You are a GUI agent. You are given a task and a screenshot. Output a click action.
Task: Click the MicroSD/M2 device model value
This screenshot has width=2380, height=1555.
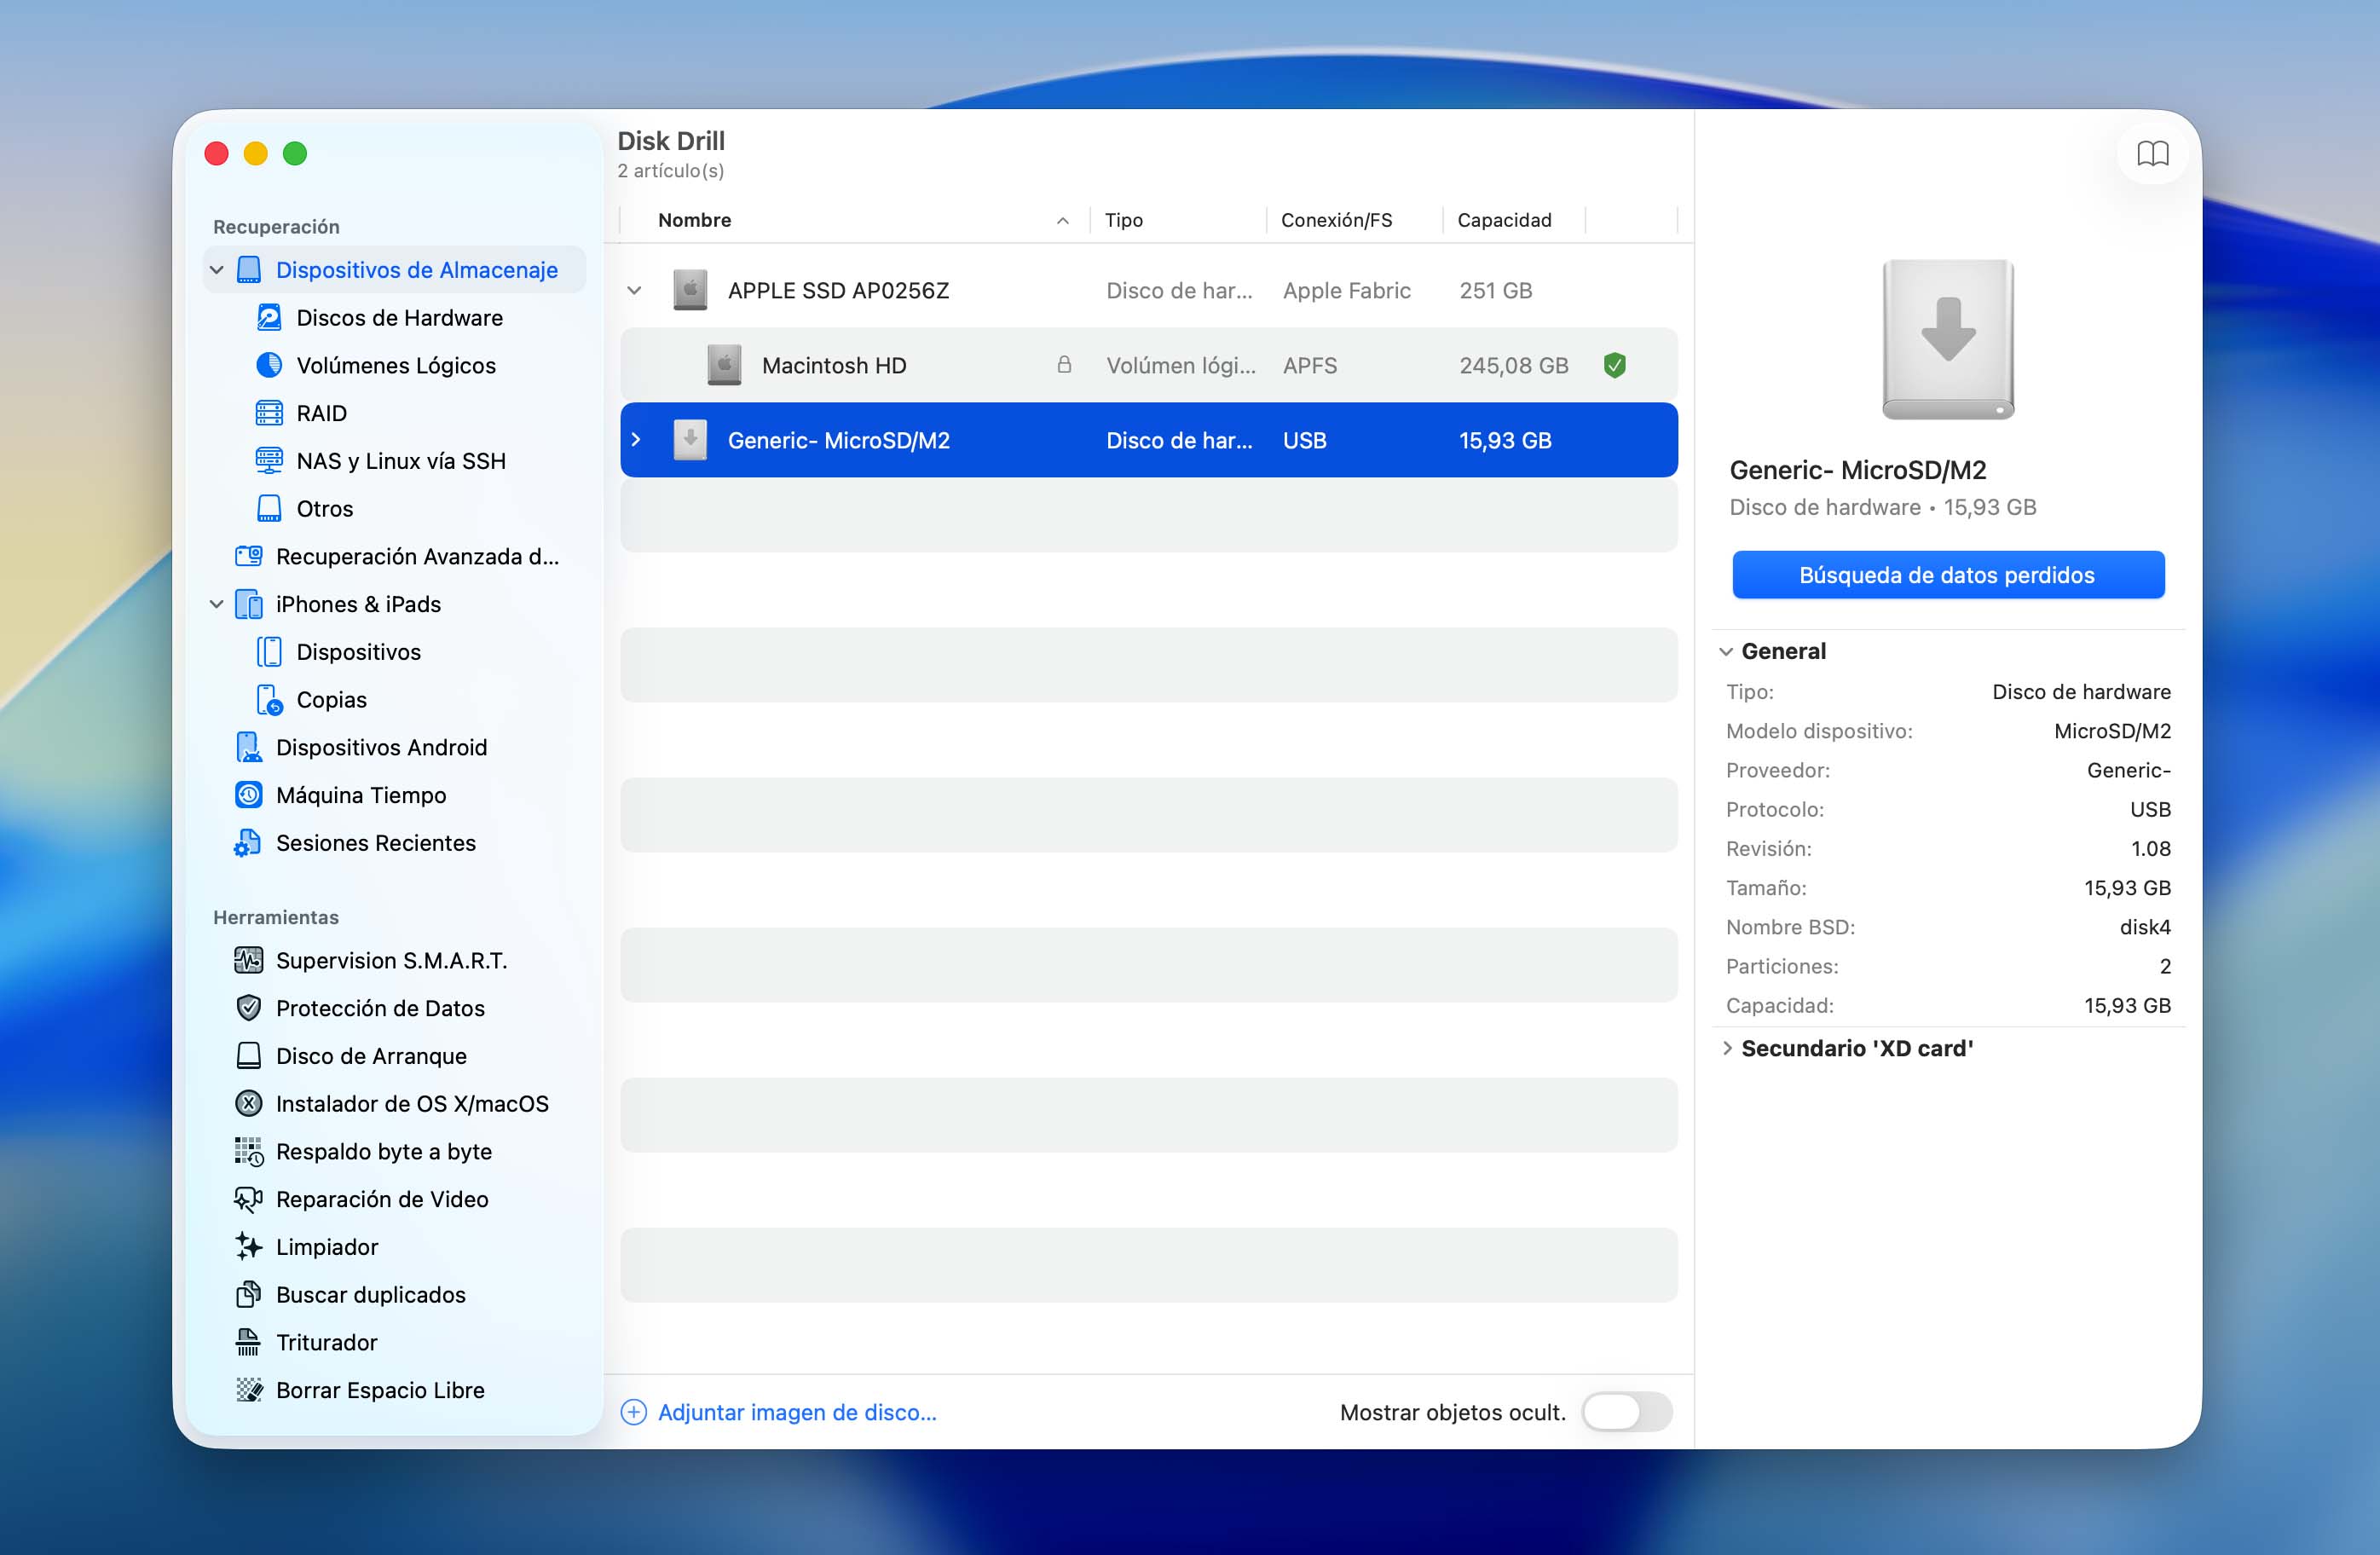coord(2112,731)
